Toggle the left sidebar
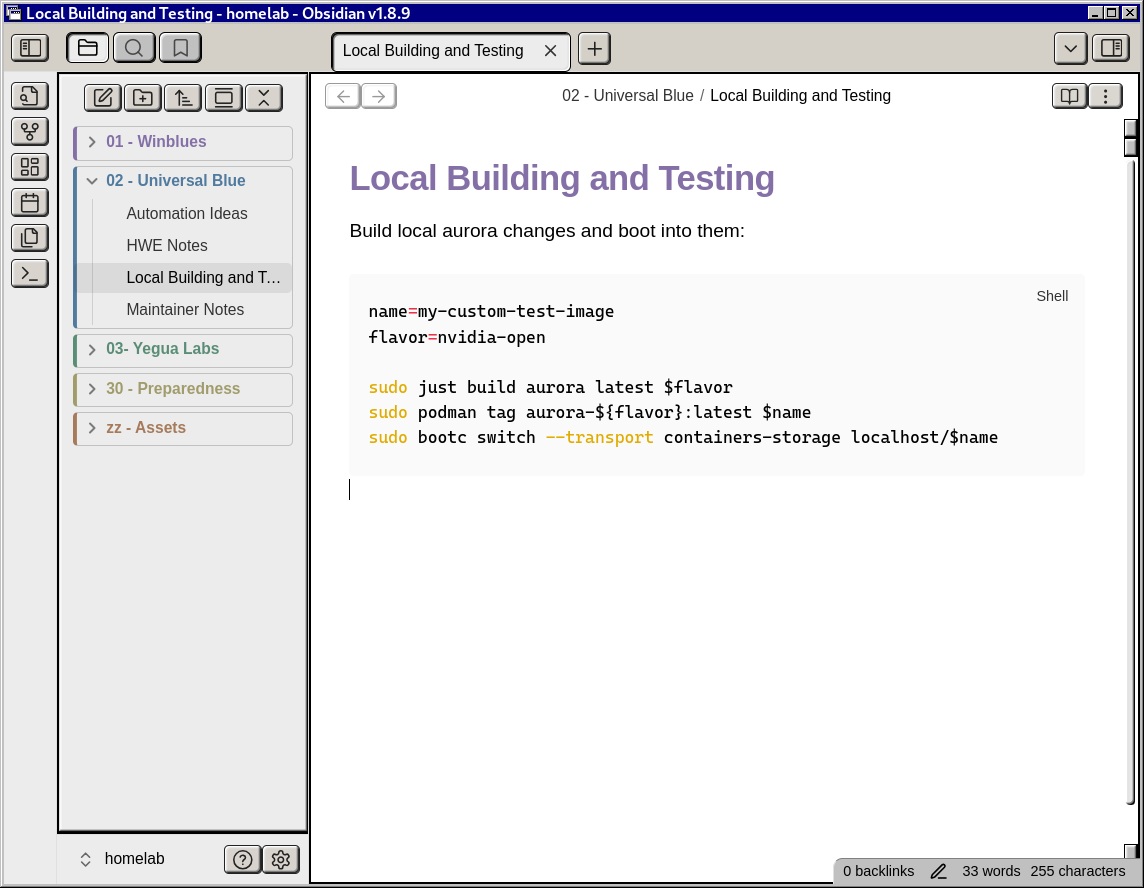Viewport: 1144px width, 888px height. click(x=30, y=48)
